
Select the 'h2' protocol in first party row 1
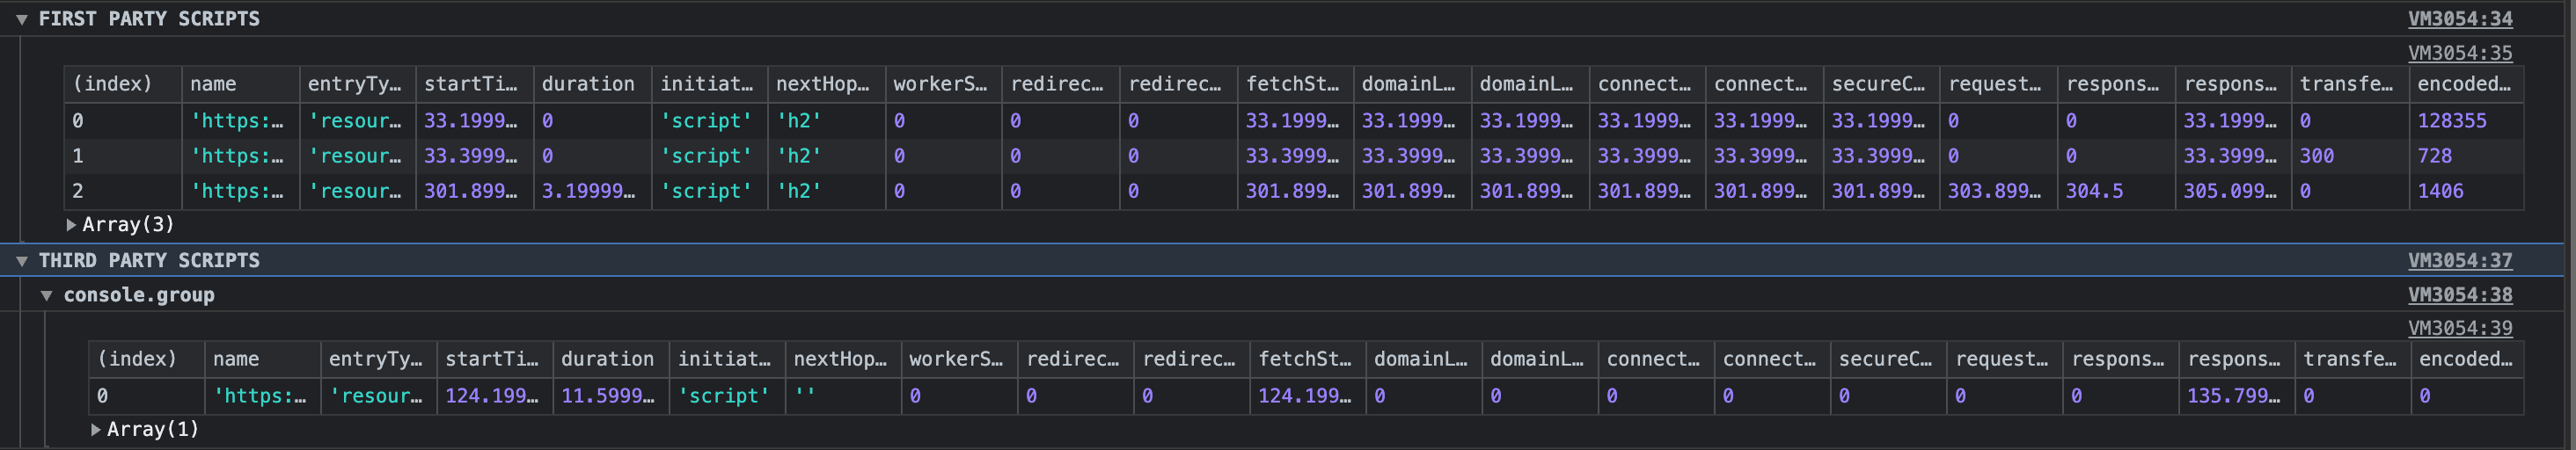point(799,156)
